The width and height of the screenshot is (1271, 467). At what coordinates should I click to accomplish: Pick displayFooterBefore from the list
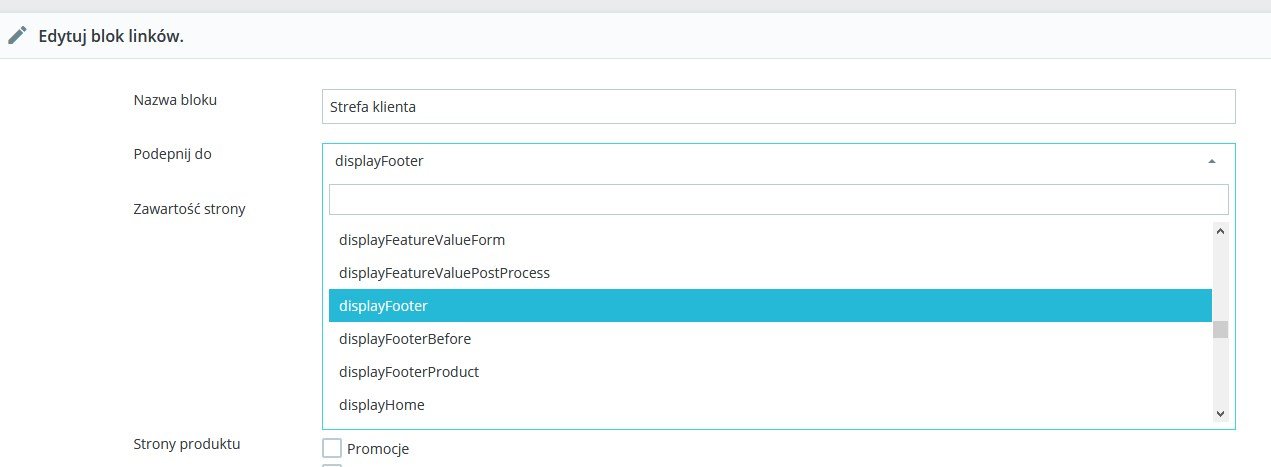click(405, 339)
